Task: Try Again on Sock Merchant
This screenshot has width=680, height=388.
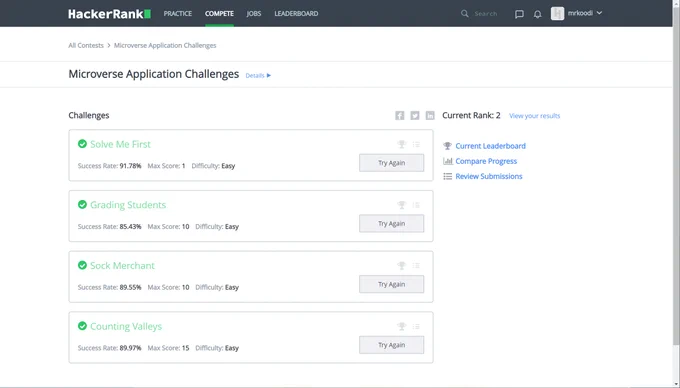Action: (392, 284)
